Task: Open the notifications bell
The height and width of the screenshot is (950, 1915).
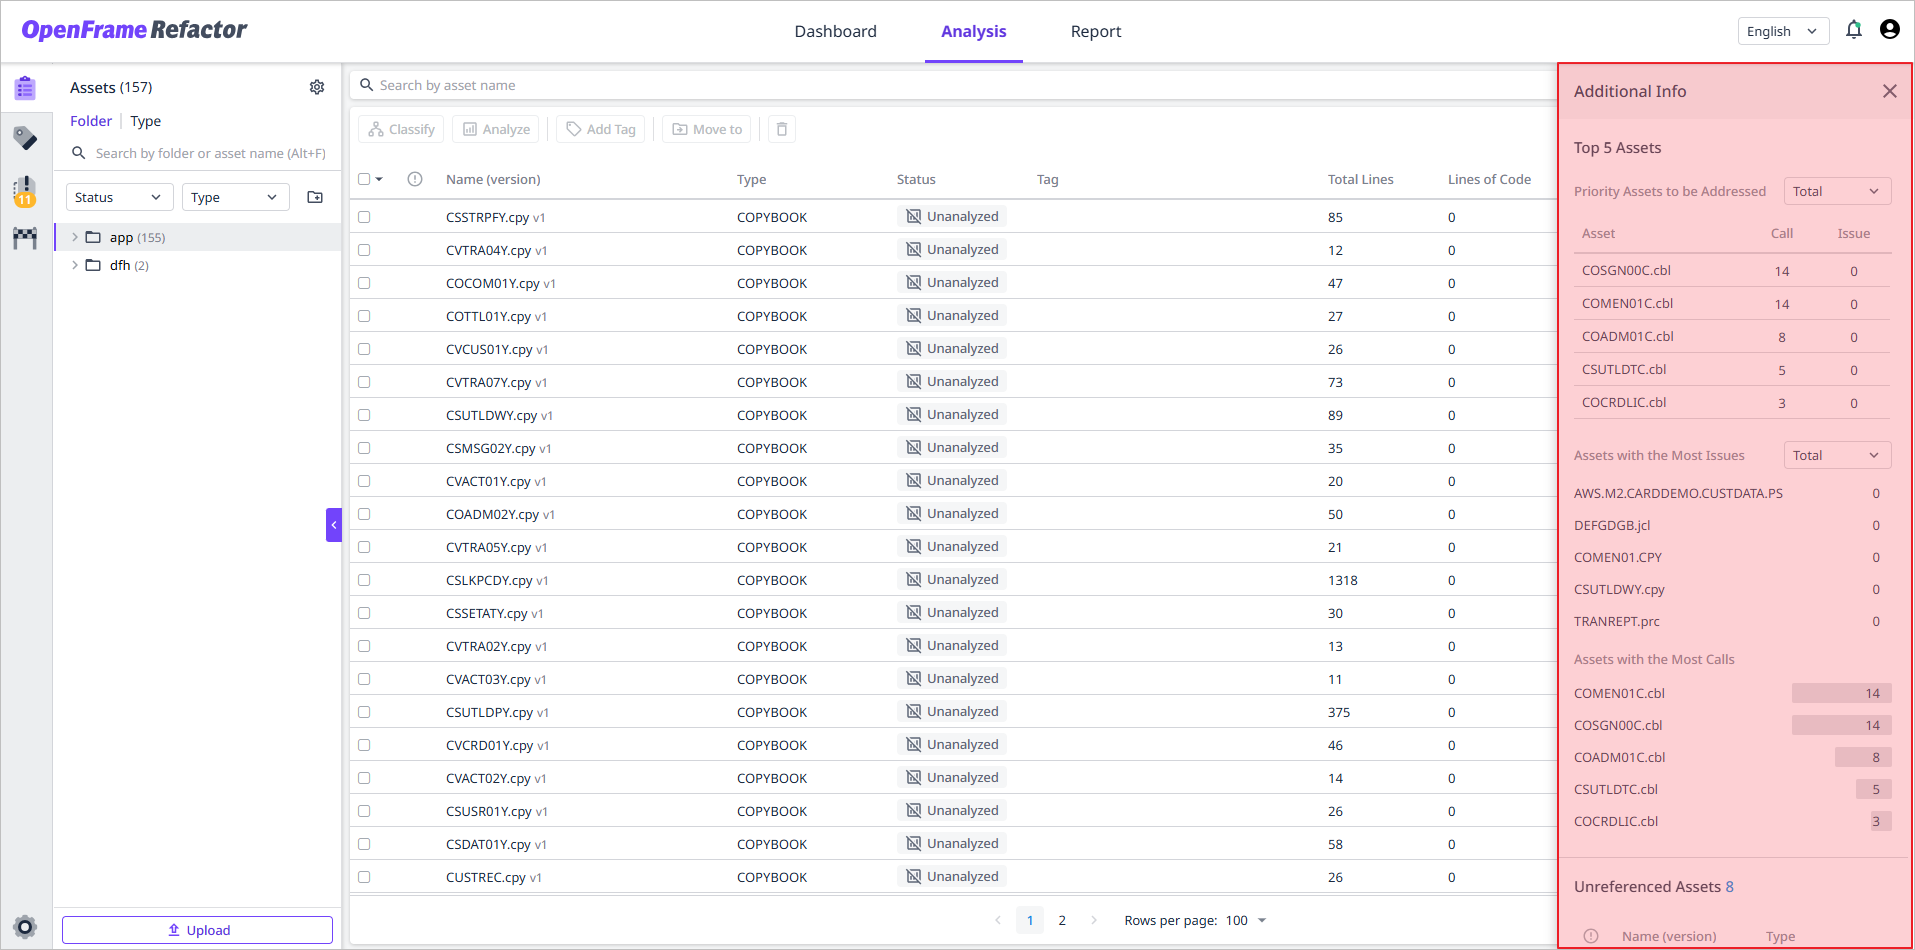Action: pyautogui.click(x=1853, y=30)
